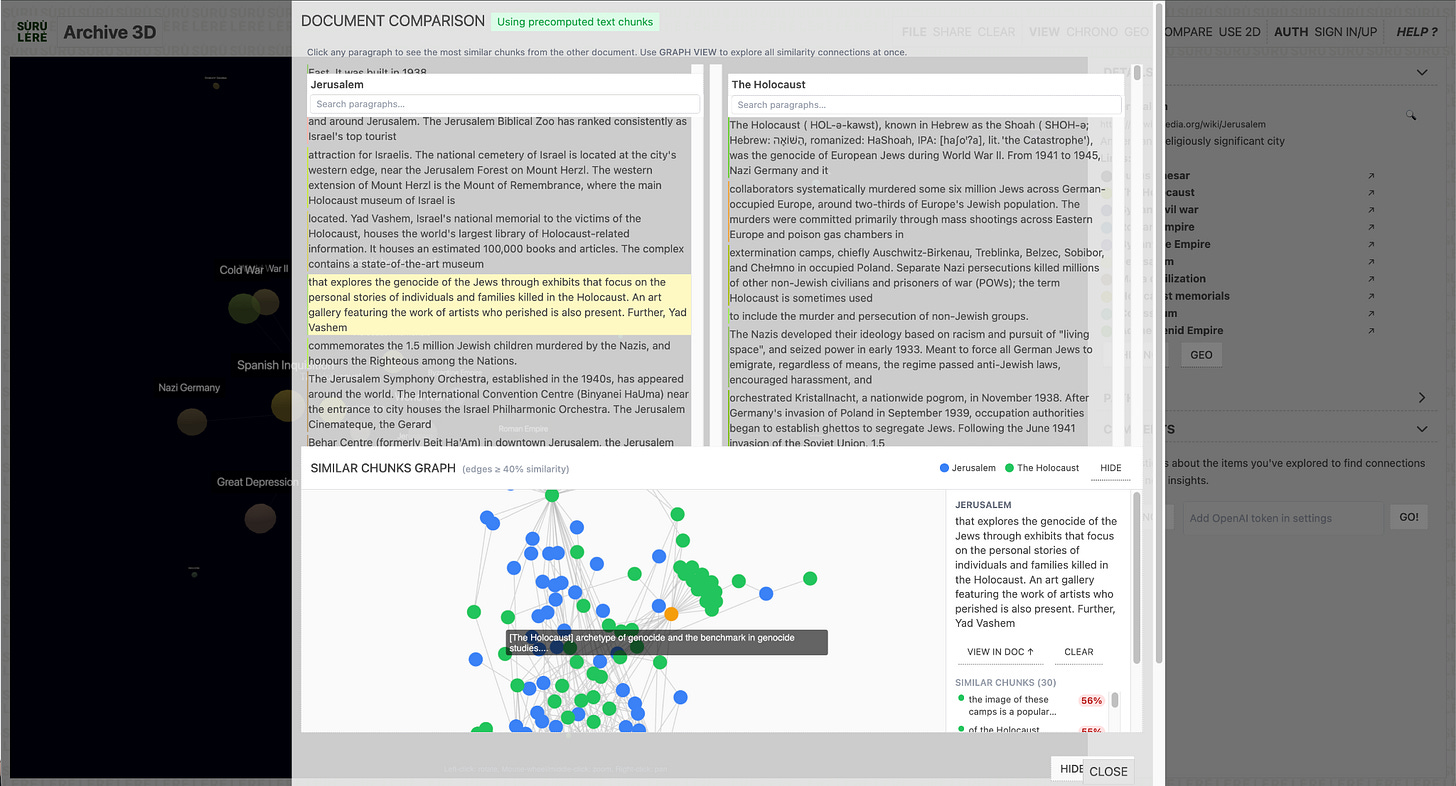Image resolution: width=1456 pixels, height=786 pixels.
Task: Click the USE 2D menu item
Action: point(1239,32)
